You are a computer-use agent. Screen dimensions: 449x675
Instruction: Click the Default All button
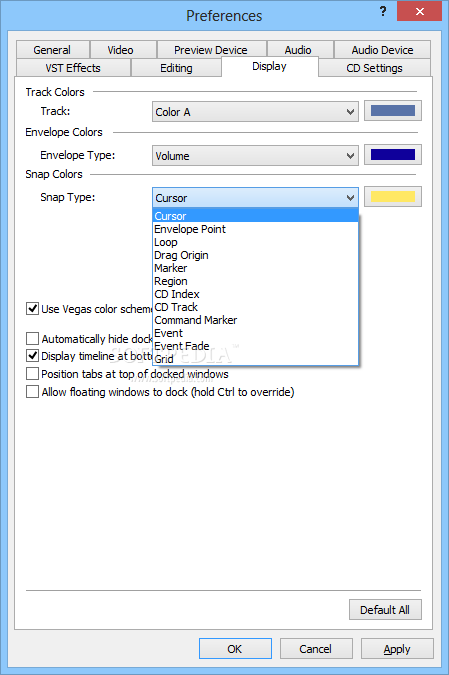click(385, 610)
